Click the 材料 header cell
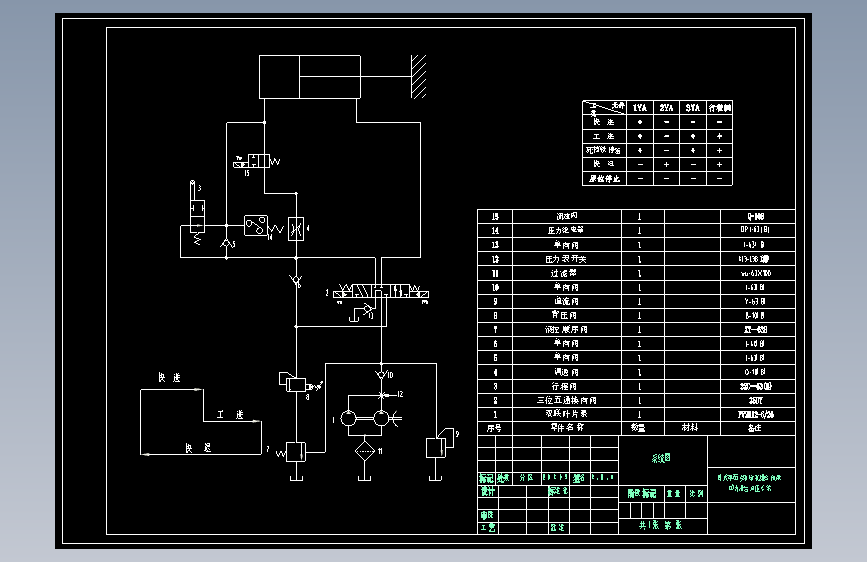 point(690,428)
